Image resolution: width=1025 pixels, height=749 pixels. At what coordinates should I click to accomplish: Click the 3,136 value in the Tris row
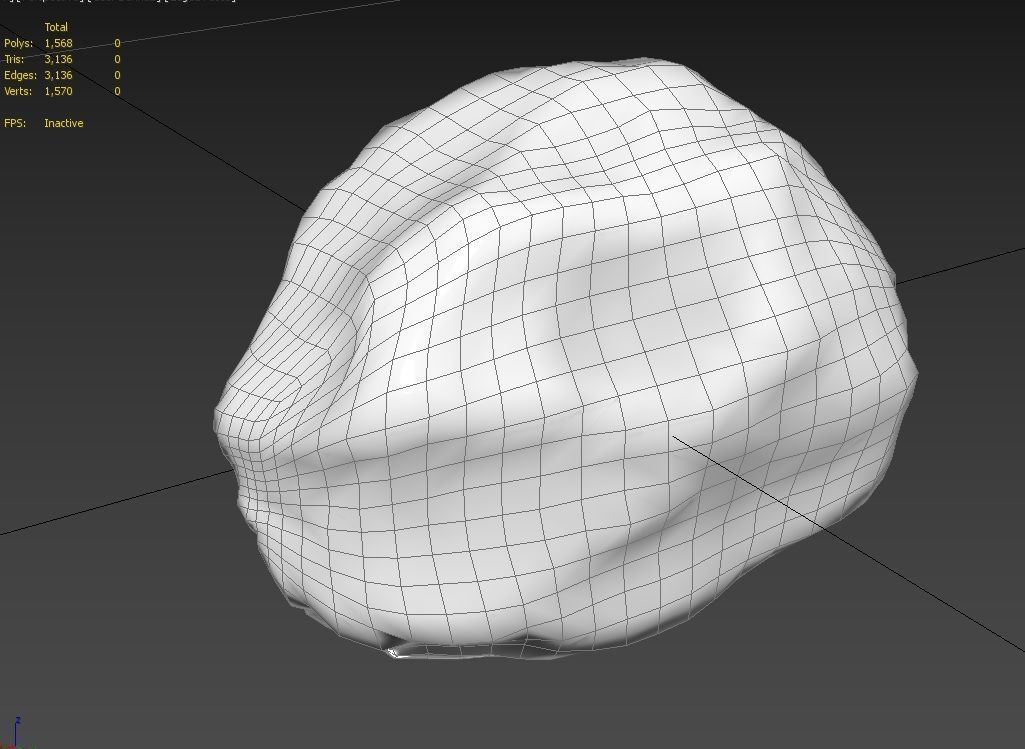pyautogui.click(x=58, y=59)
